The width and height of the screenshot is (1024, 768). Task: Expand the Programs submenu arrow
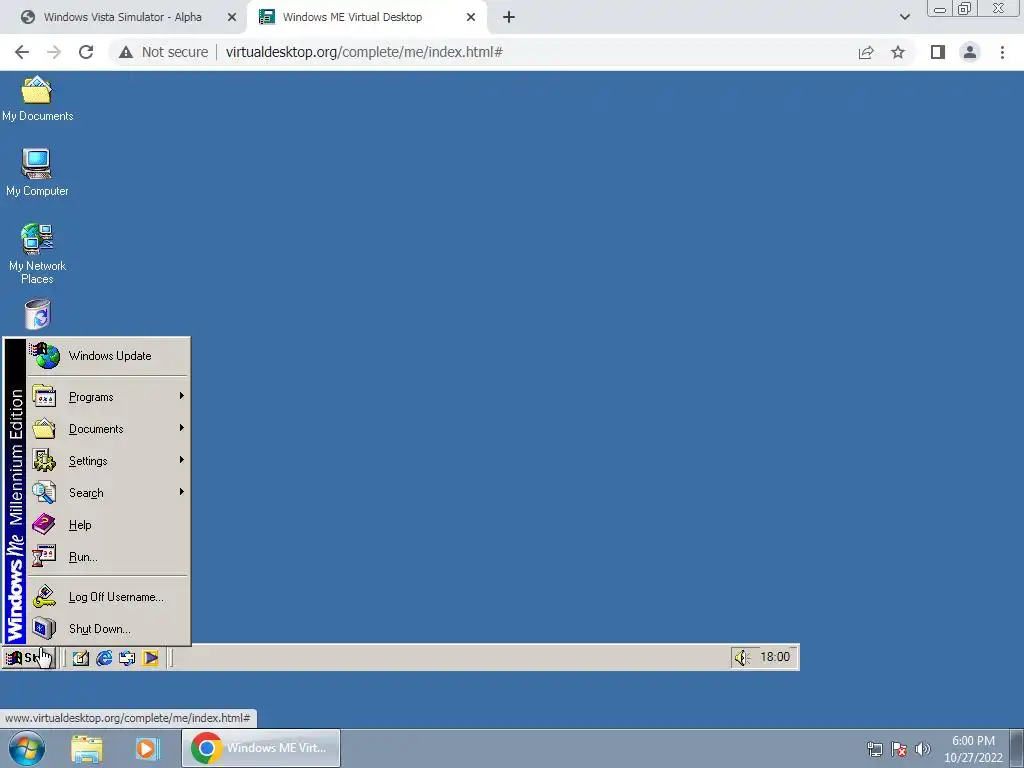click(182, 396)
